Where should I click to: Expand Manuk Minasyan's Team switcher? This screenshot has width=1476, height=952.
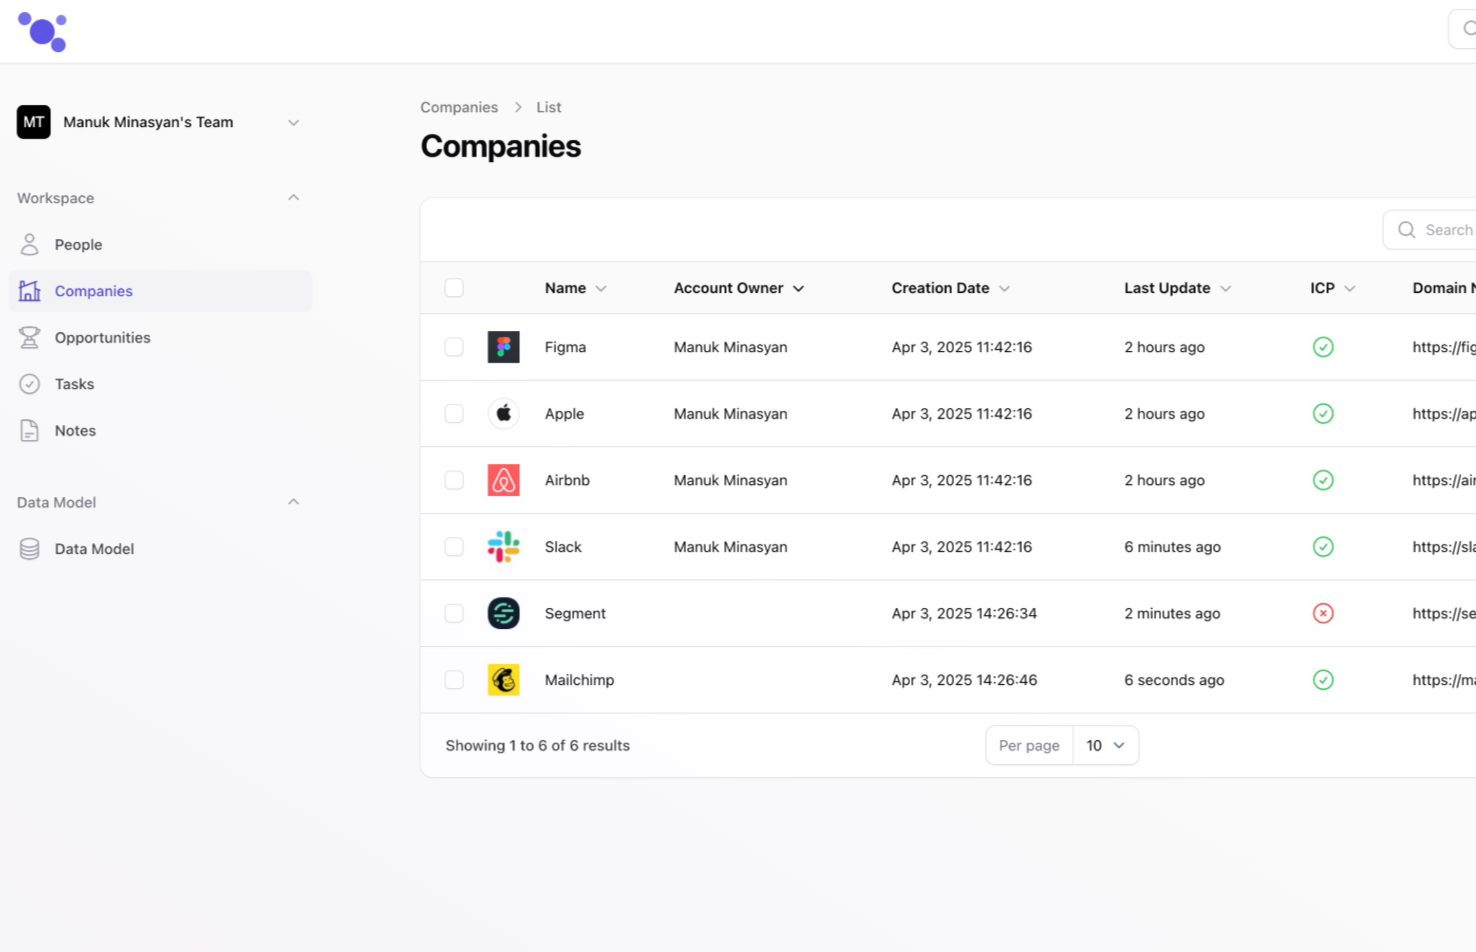tap(293, 122)
